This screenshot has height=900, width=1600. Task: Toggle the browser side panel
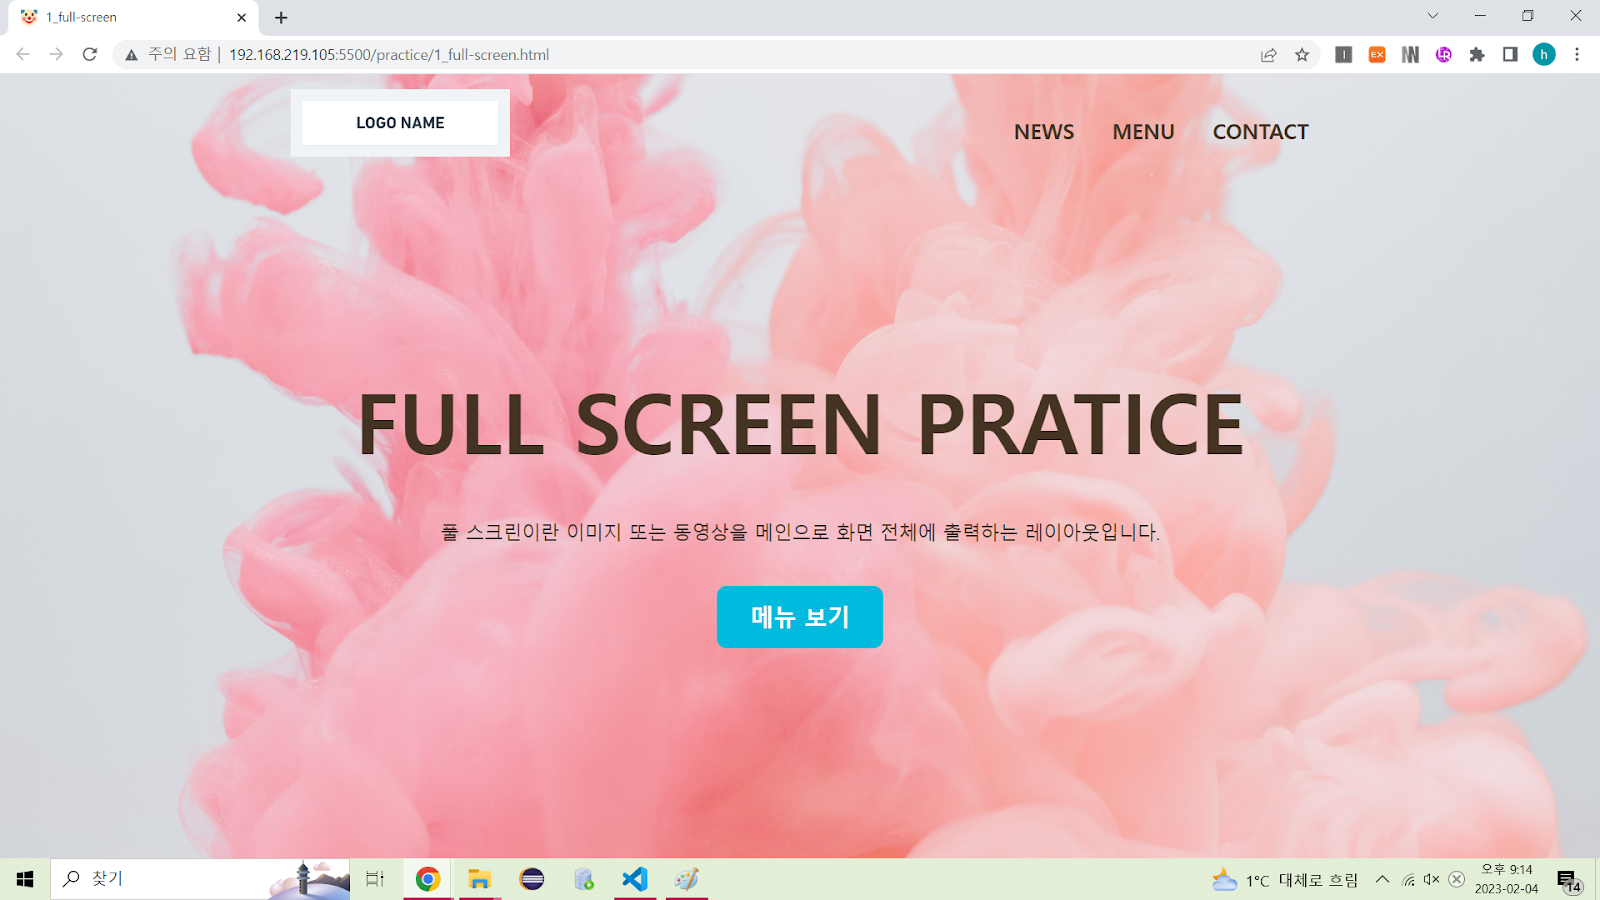1510,55
